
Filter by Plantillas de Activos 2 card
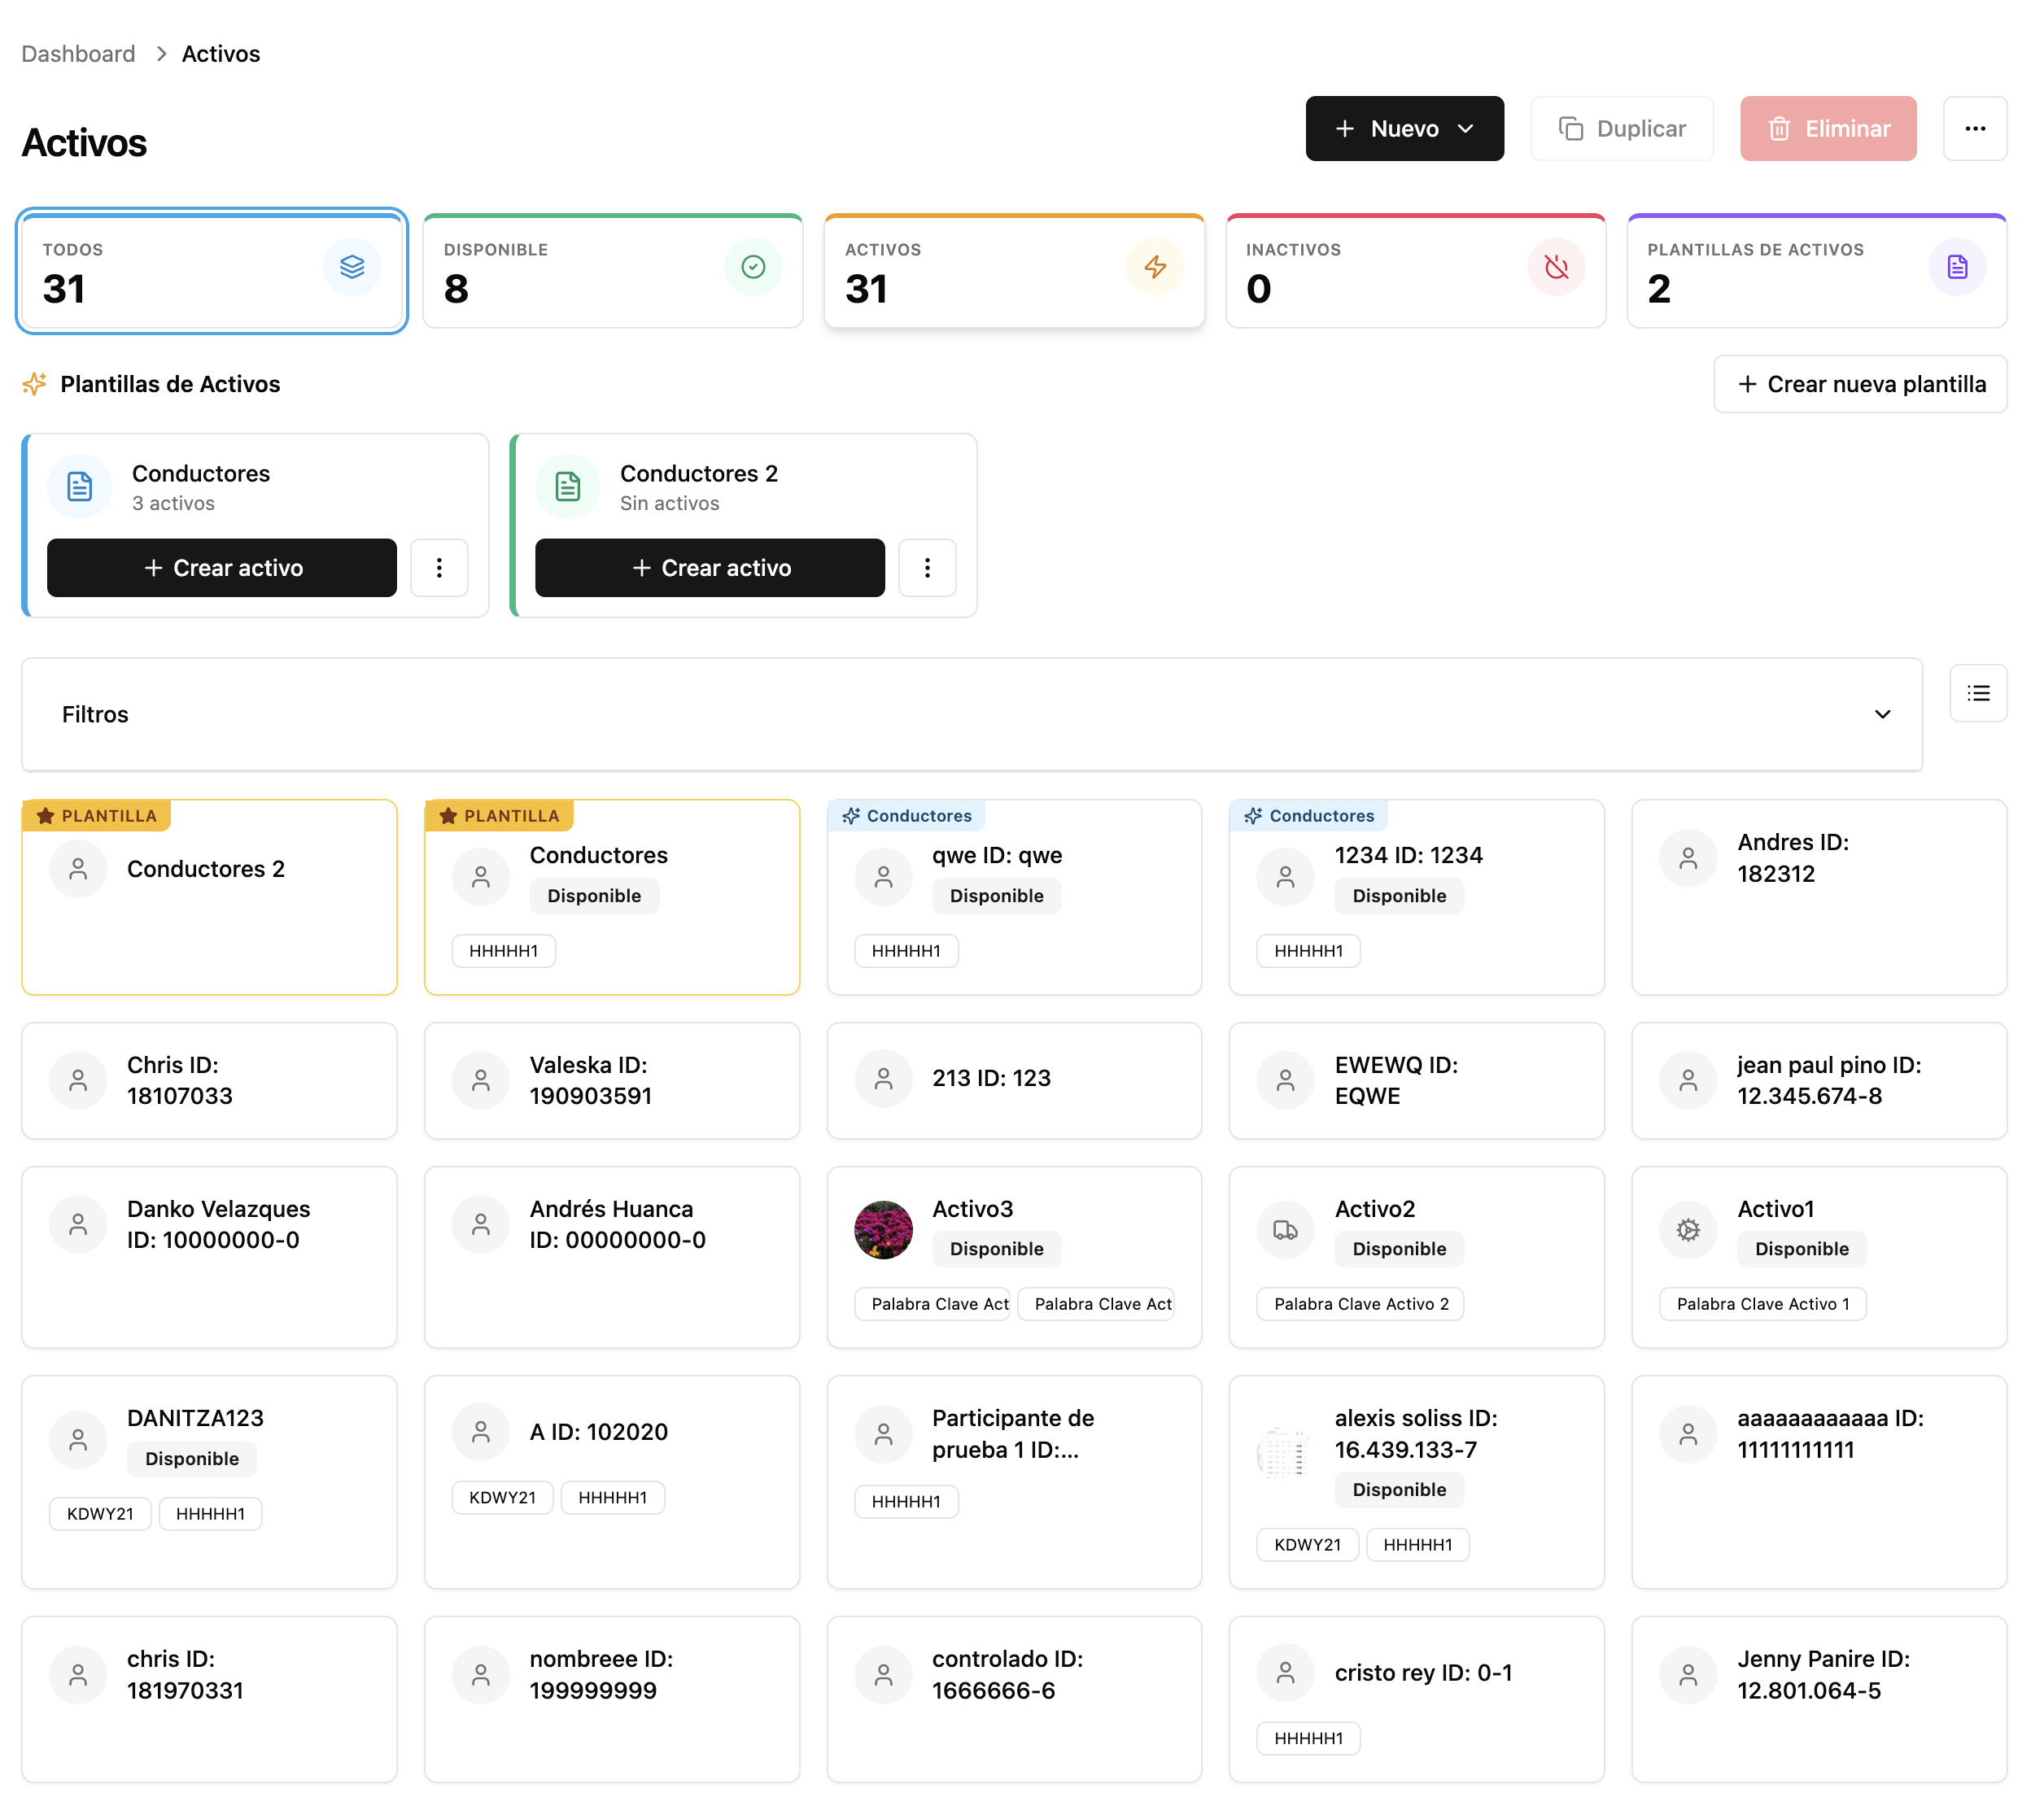[1817, 271]
